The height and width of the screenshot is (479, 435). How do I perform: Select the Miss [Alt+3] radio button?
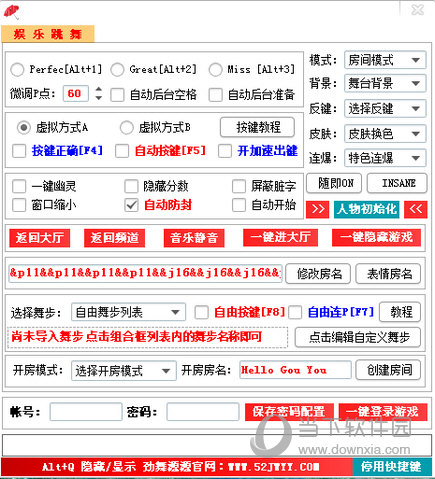[215, 70]
